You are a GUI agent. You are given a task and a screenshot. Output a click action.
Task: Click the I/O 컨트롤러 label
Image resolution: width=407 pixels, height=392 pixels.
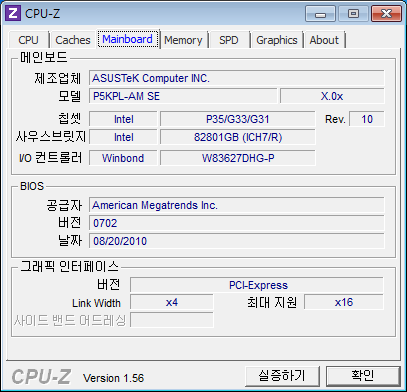pyautogui.click(x=50, y=158)
